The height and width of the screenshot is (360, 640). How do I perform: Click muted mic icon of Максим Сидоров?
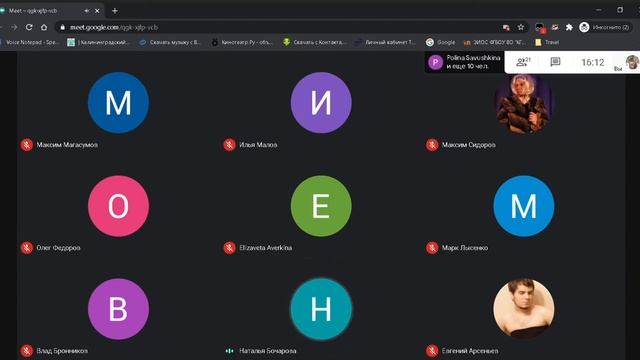pyautogui.click(x=432, y=145)
